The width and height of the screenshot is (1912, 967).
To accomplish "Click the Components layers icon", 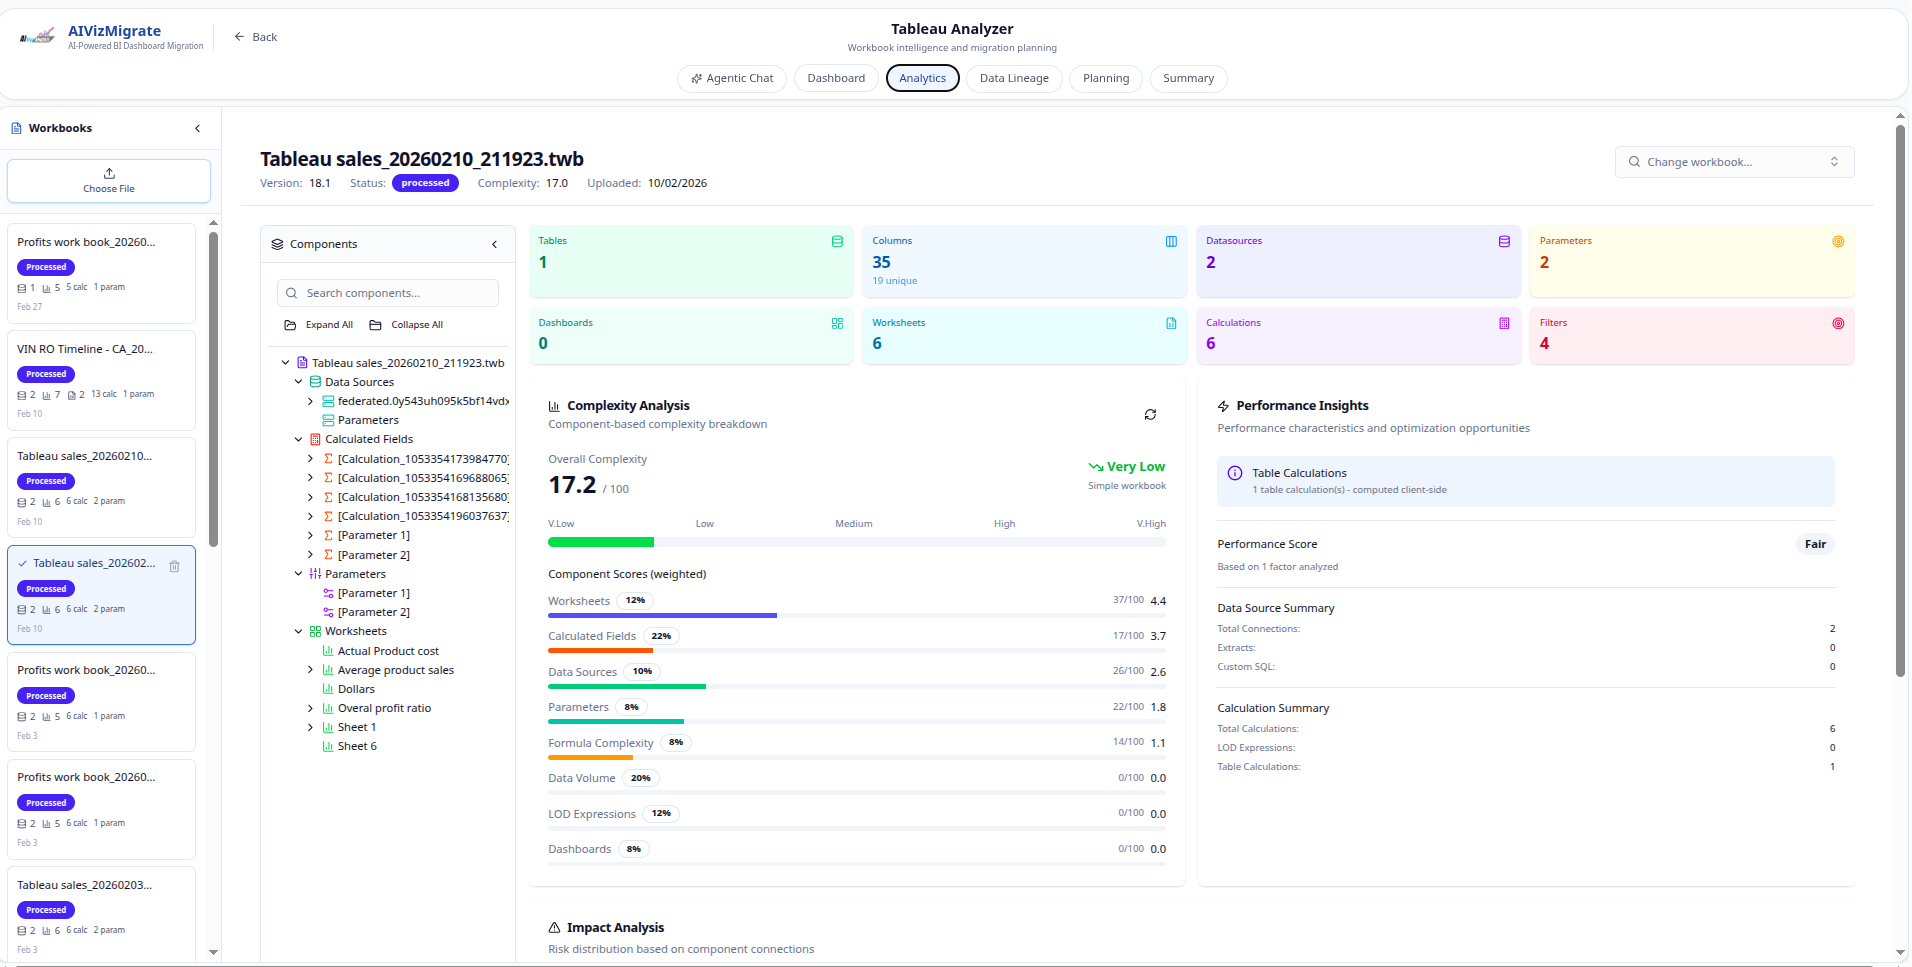I will 277,244.
